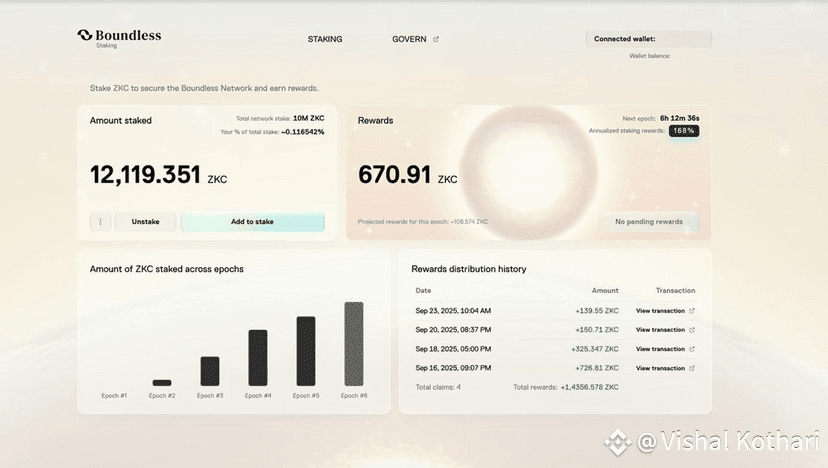Open external icon for Sep 20 transaction
Screen dimensions: 828x468
692,330
